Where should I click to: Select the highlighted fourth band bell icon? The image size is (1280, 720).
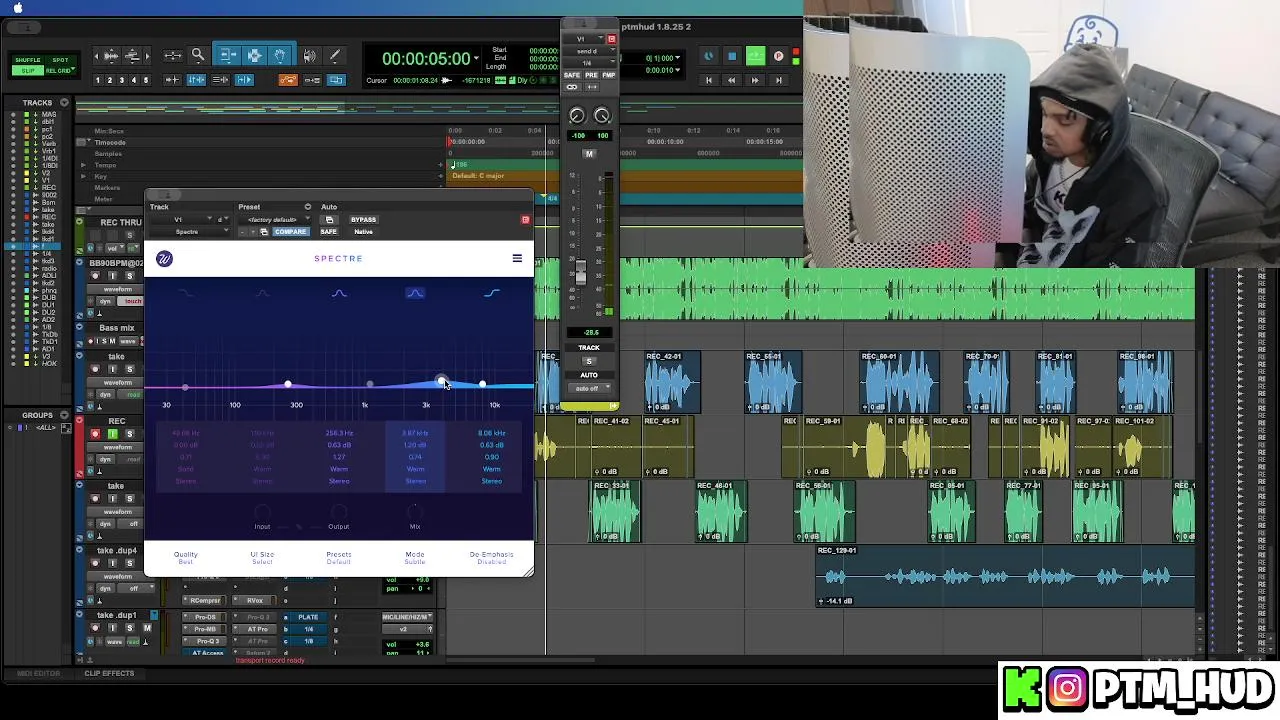[415, 293]
